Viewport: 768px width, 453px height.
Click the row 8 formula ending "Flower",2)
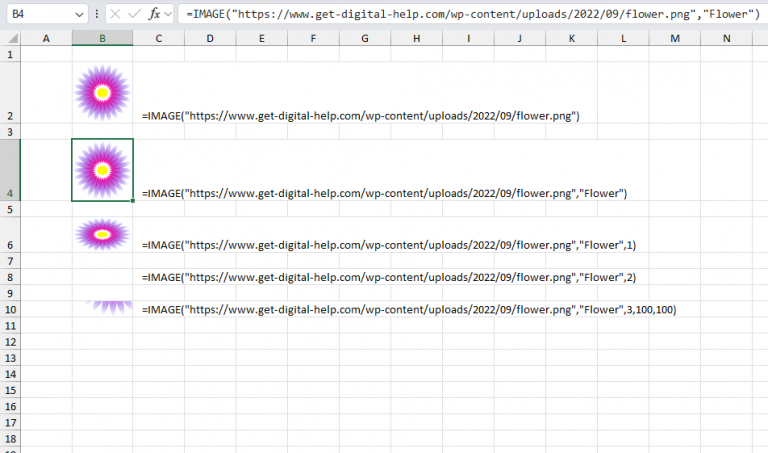pyautogui.click(x=389, y=278)
